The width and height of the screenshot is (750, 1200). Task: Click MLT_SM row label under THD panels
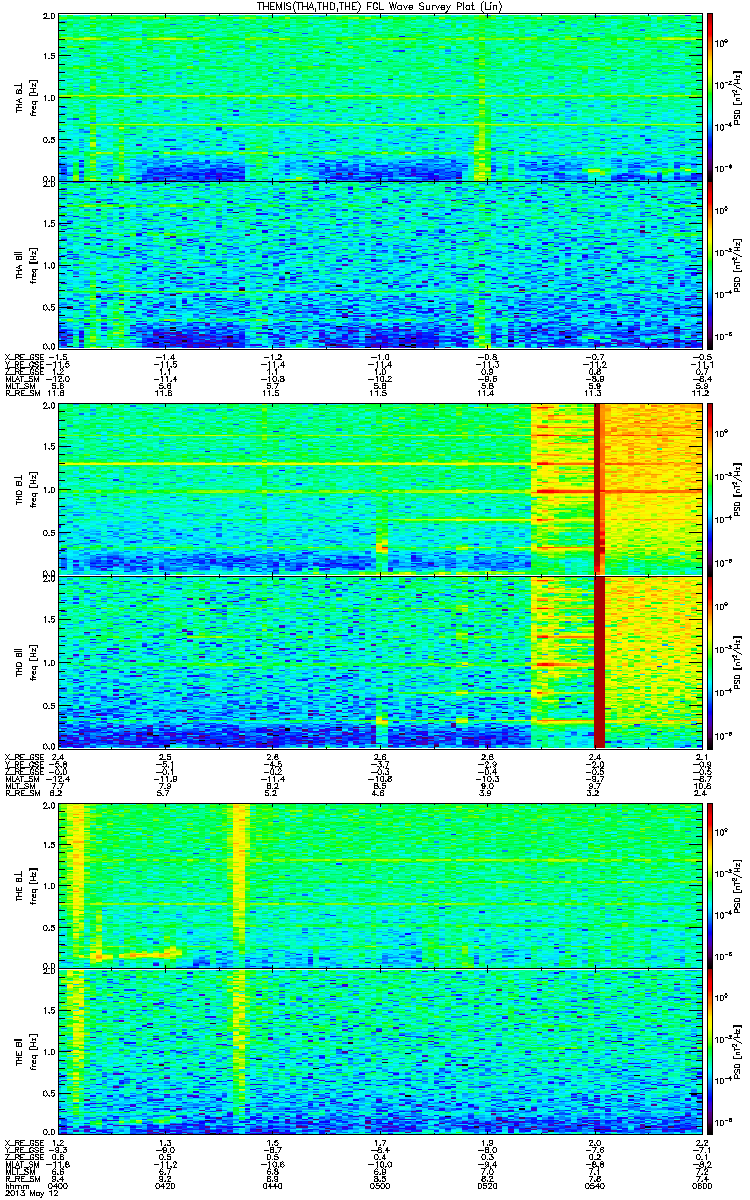point(18,784)
